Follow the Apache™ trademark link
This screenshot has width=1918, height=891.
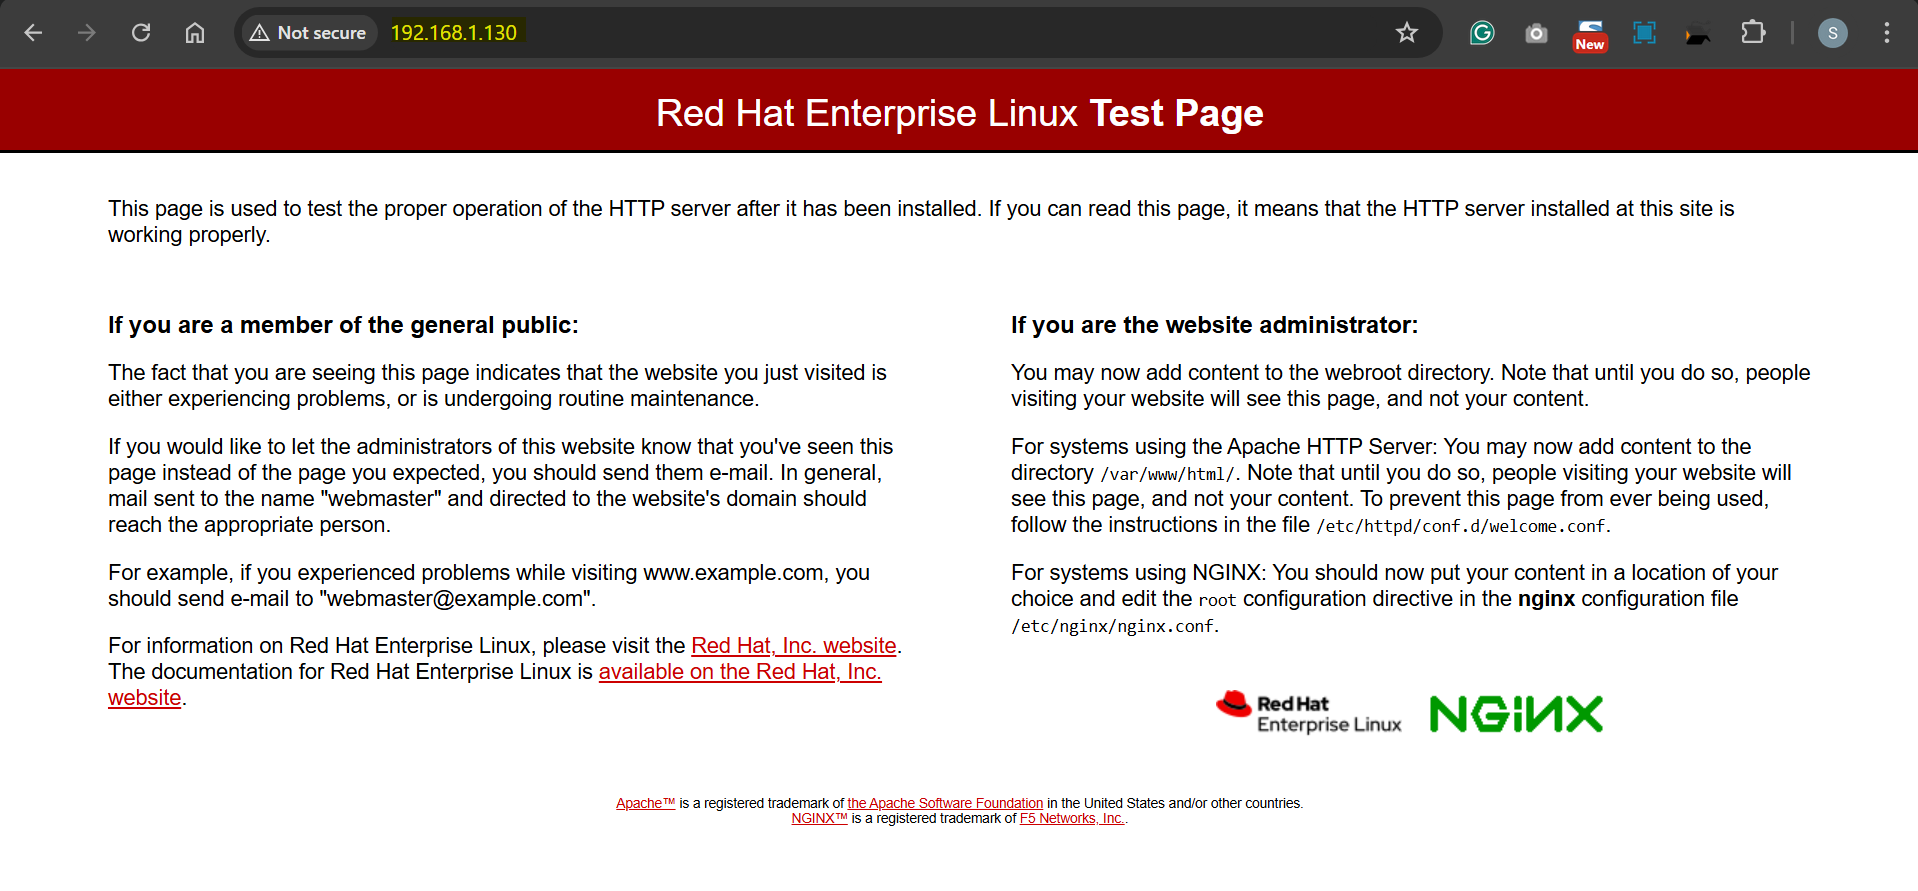pyautogui.click(x=646, y=803)
